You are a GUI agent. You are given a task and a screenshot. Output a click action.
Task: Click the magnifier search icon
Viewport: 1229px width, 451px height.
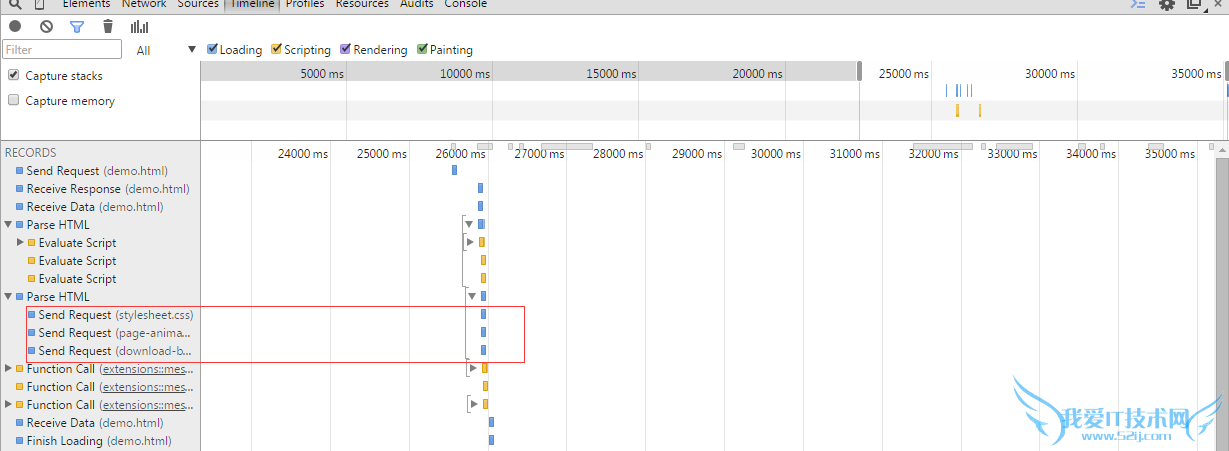click(x=15, y=4)
